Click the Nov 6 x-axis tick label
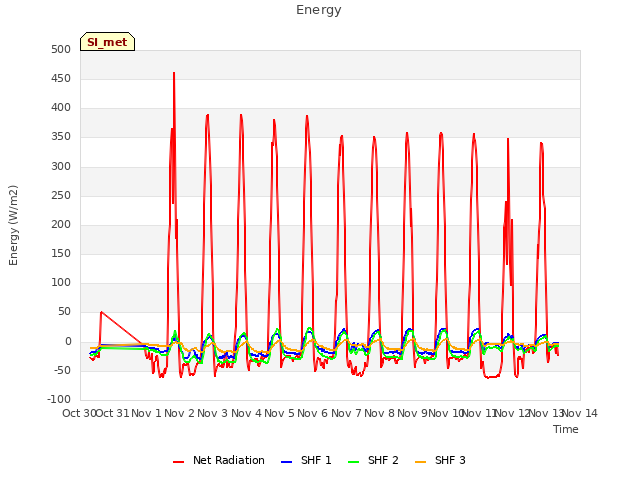The width and height of the screenshot is (640, 480). tap(313, 413)
